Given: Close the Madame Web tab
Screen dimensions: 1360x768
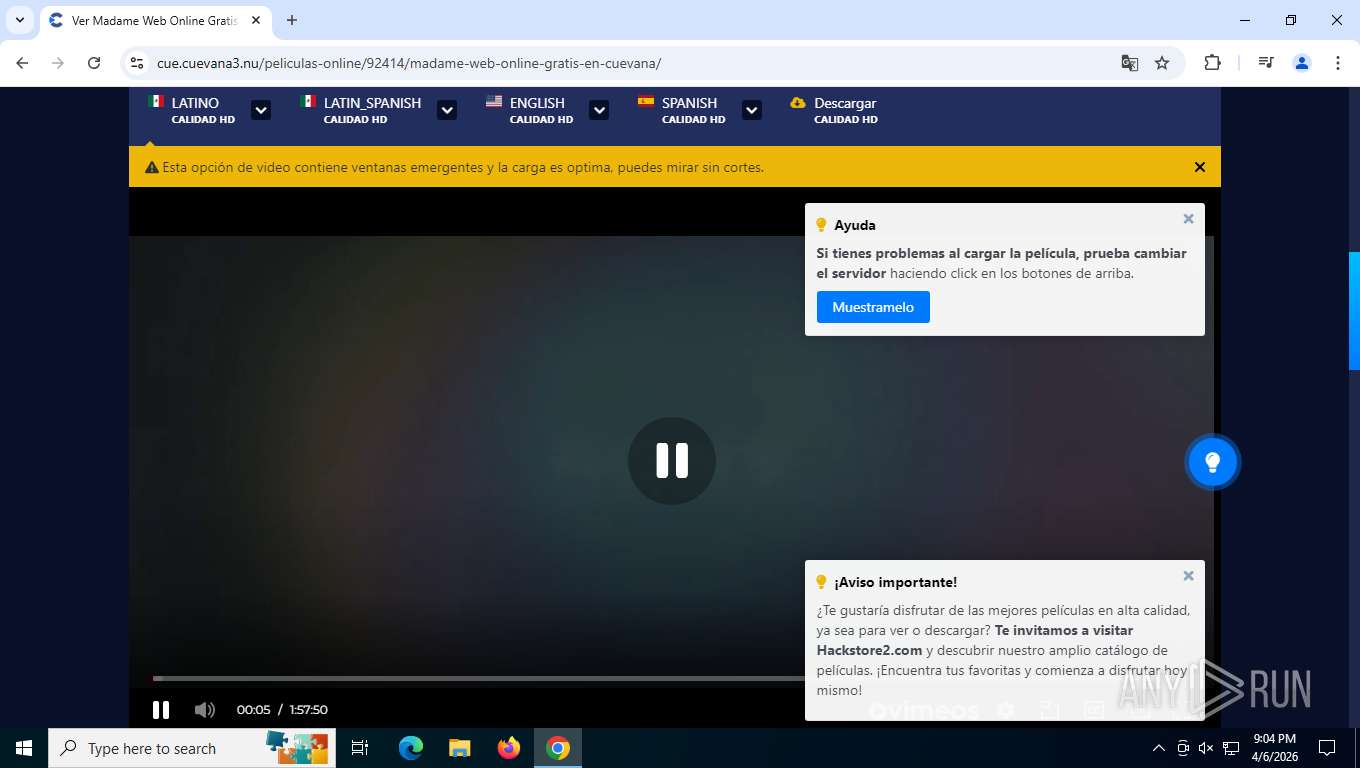Looking at the screenshot, I should [256, 20].
